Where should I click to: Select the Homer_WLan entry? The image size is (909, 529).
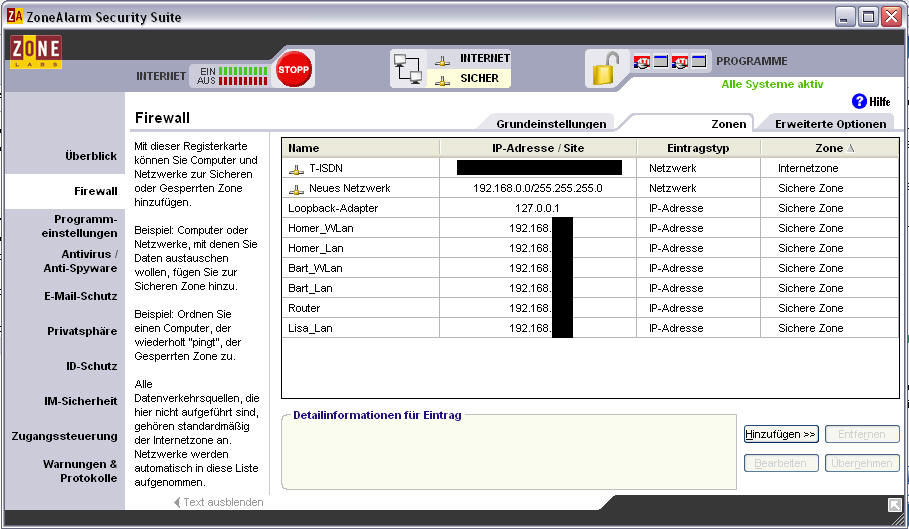pyautogui.click(x=321, y=228)
